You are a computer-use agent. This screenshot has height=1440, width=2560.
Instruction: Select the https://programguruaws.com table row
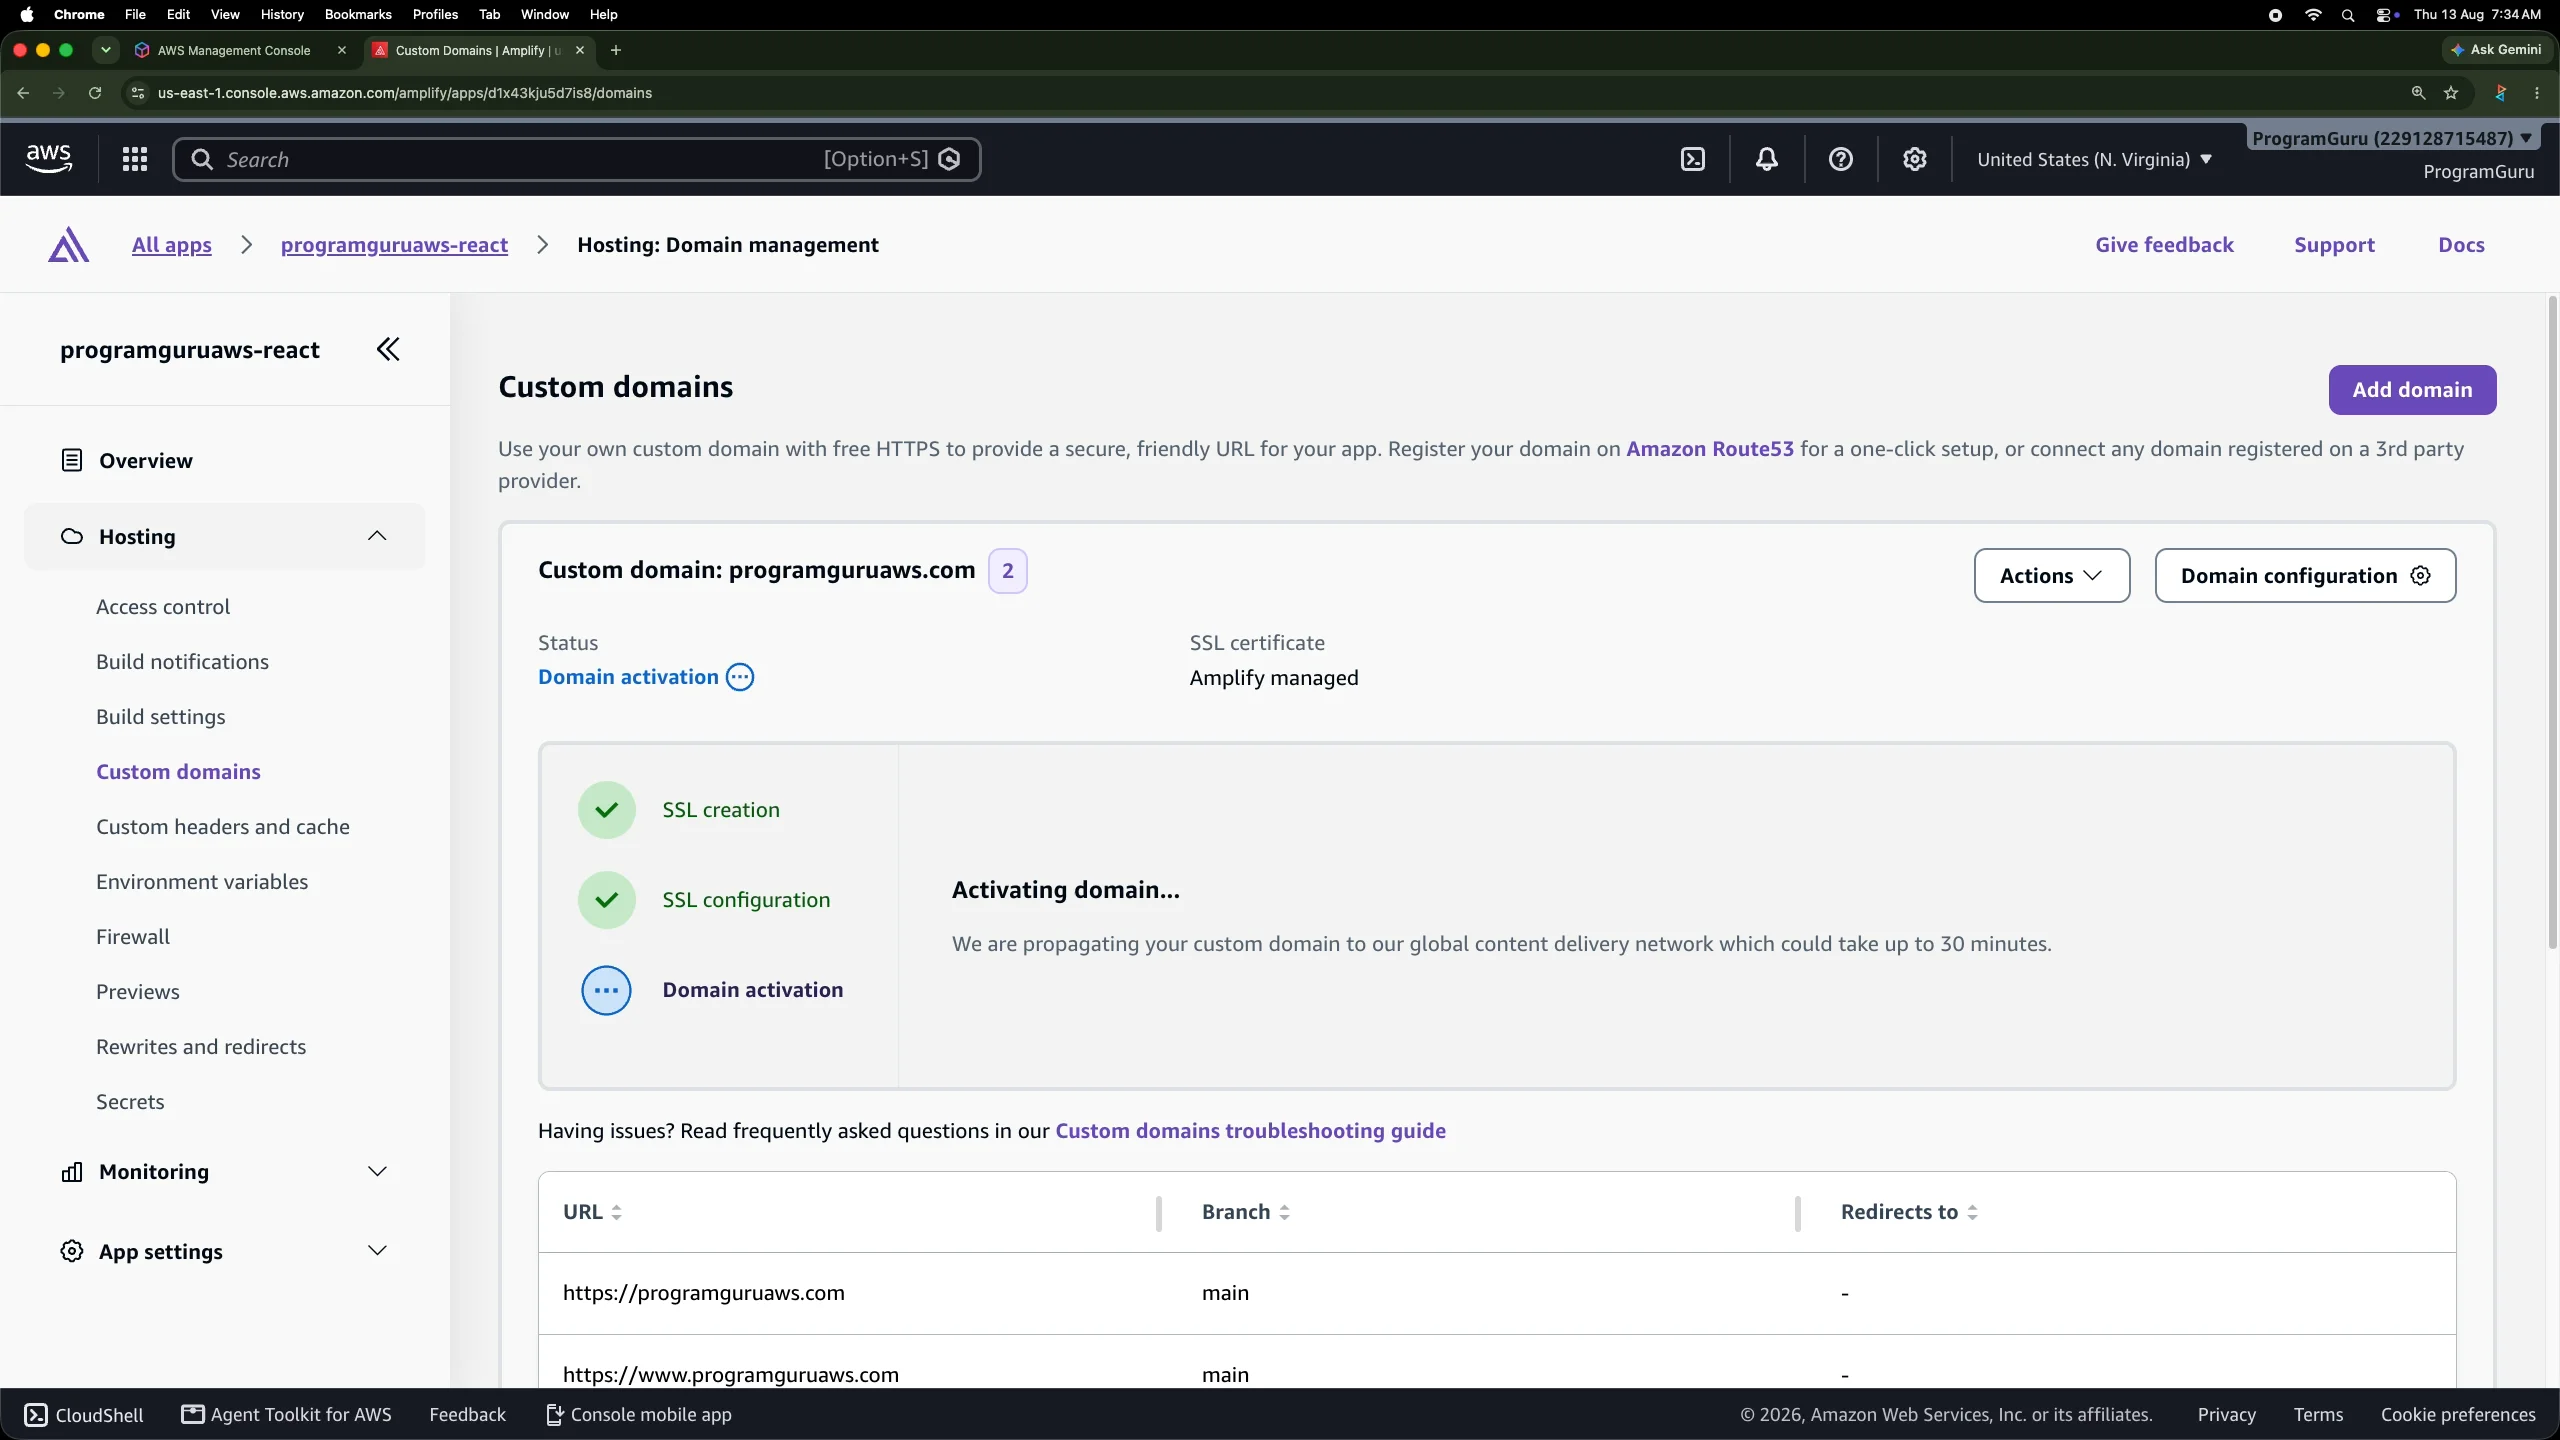(1497, 1293)
